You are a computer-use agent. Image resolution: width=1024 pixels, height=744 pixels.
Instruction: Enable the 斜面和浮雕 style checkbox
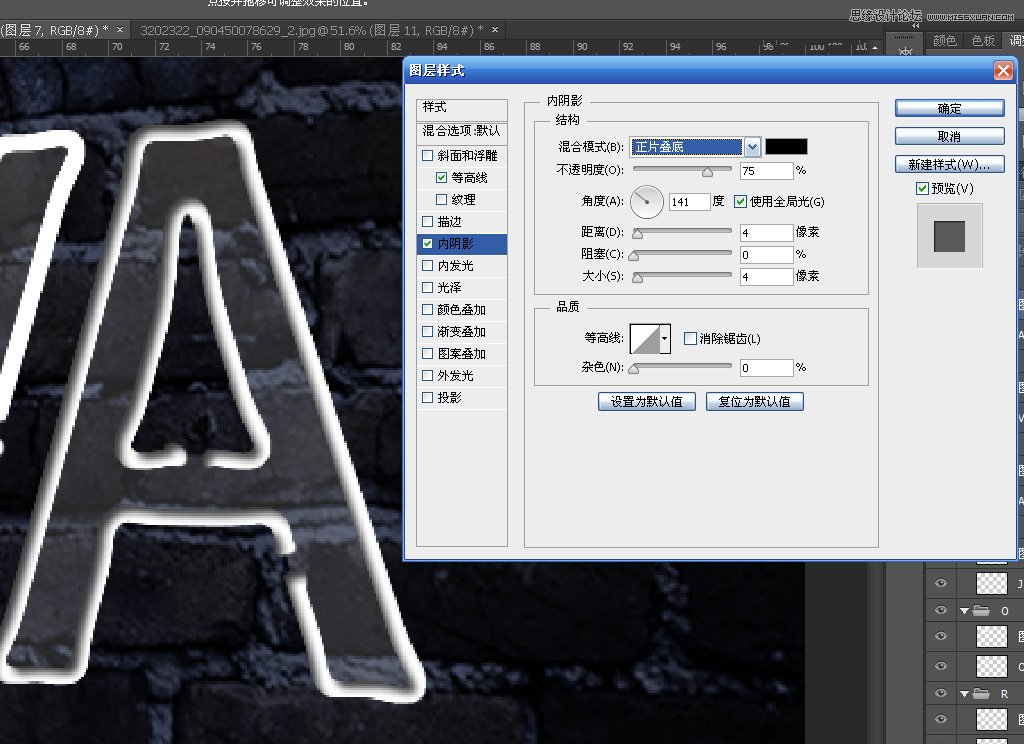coord(428,155)
